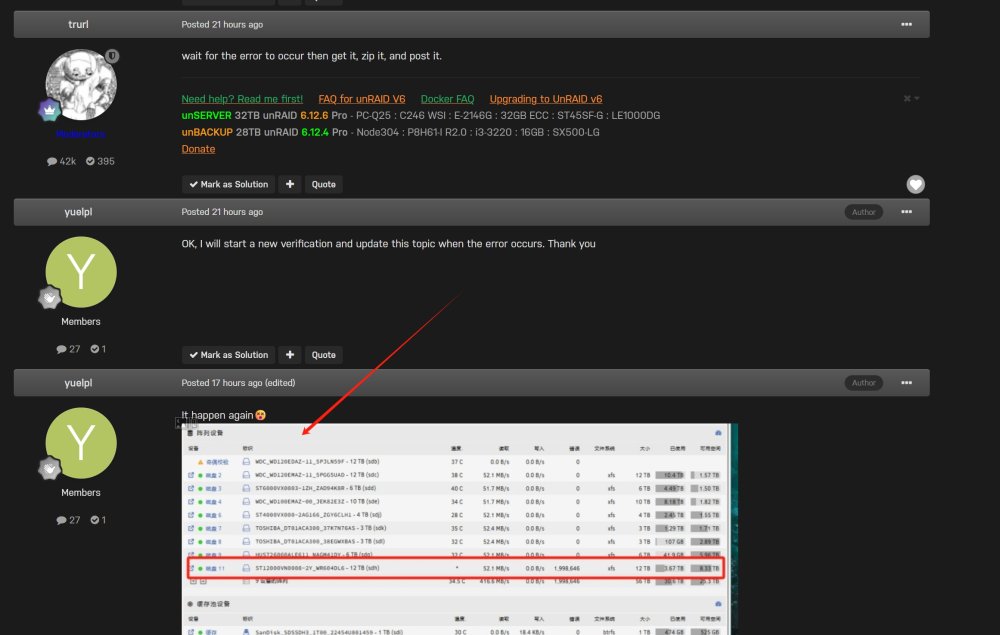Click rank badge on yuelpl's avatar in 17-hour post

[49, 469]
